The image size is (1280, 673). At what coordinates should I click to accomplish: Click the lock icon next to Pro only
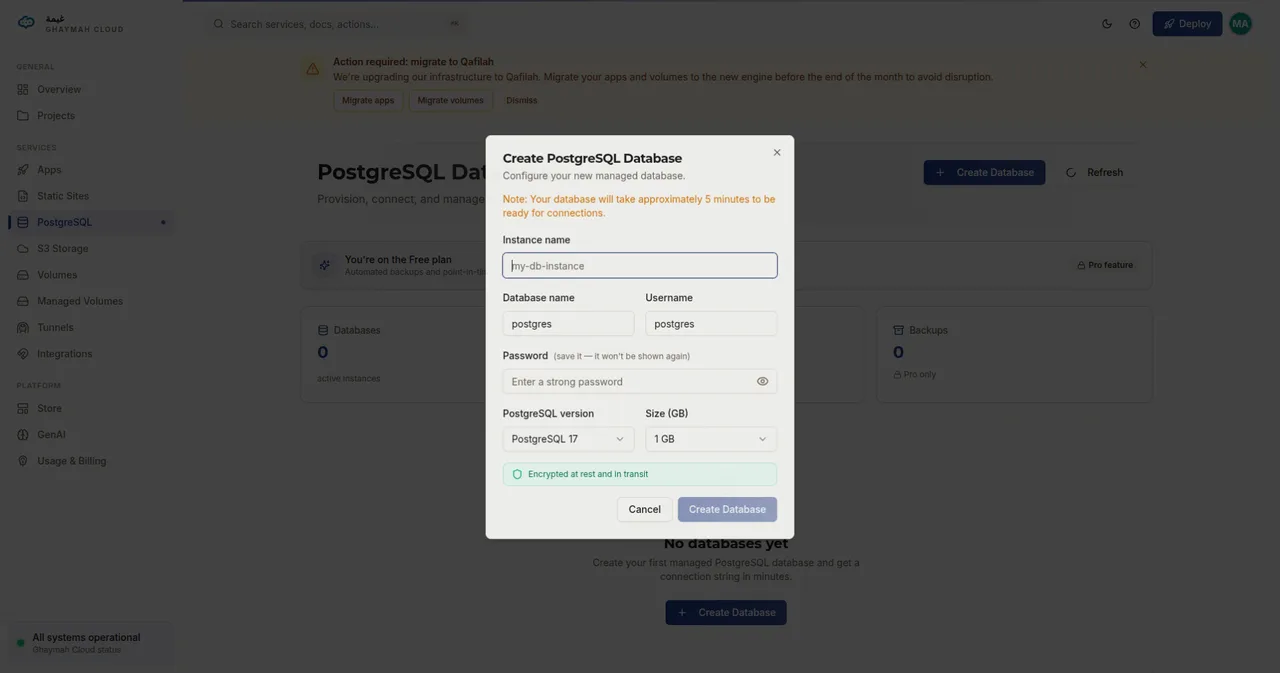(898, 375)
